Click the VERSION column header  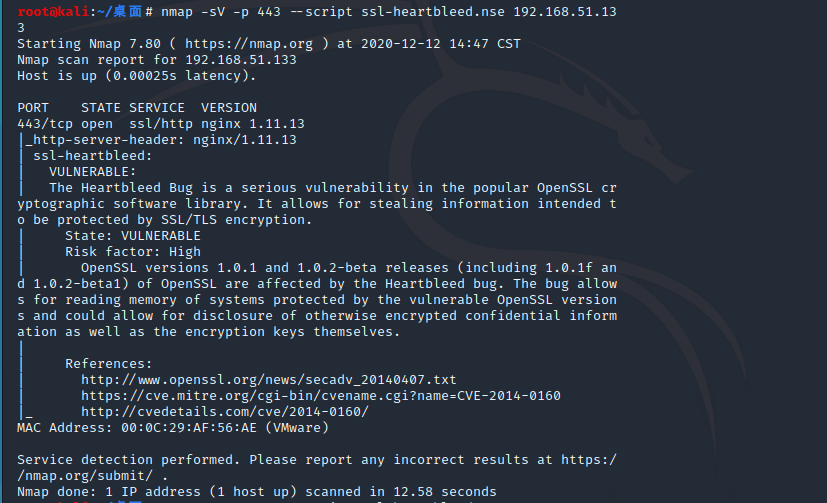coord(229,108)
